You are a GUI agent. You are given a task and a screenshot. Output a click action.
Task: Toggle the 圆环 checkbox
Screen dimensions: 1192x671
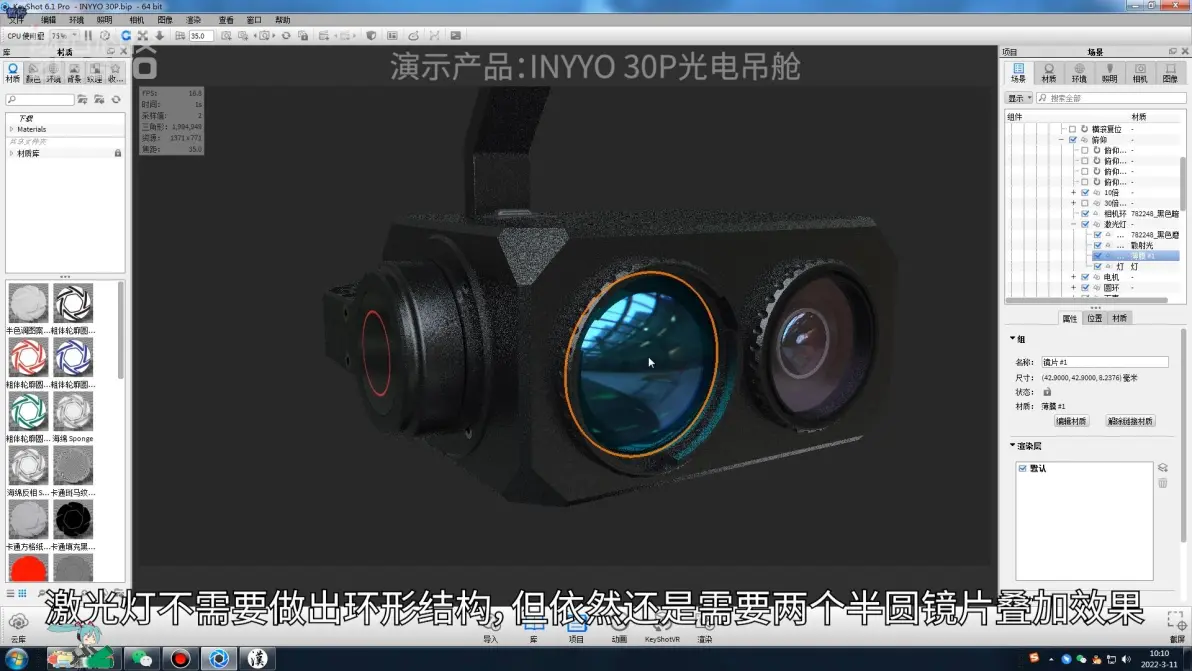click(1085, 288)
